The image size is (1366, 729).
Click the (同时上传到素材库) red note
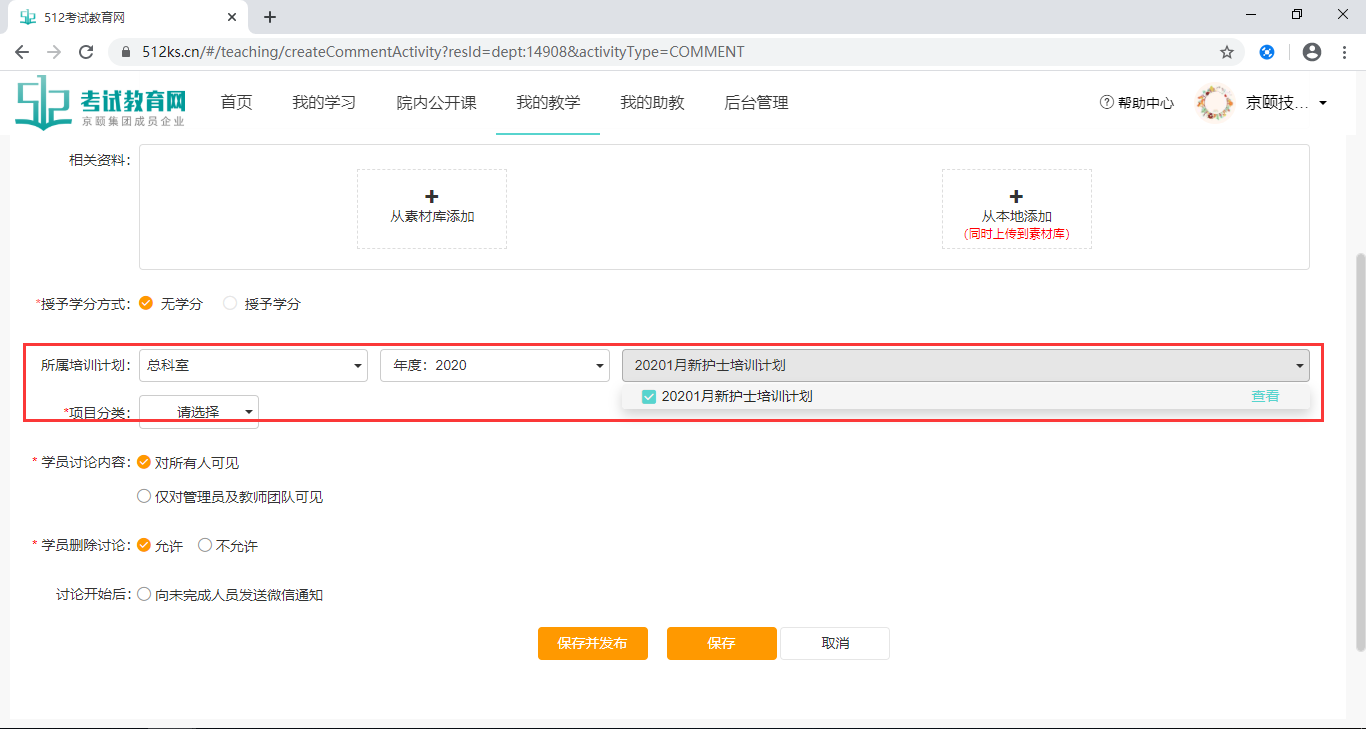(1017, 234)
